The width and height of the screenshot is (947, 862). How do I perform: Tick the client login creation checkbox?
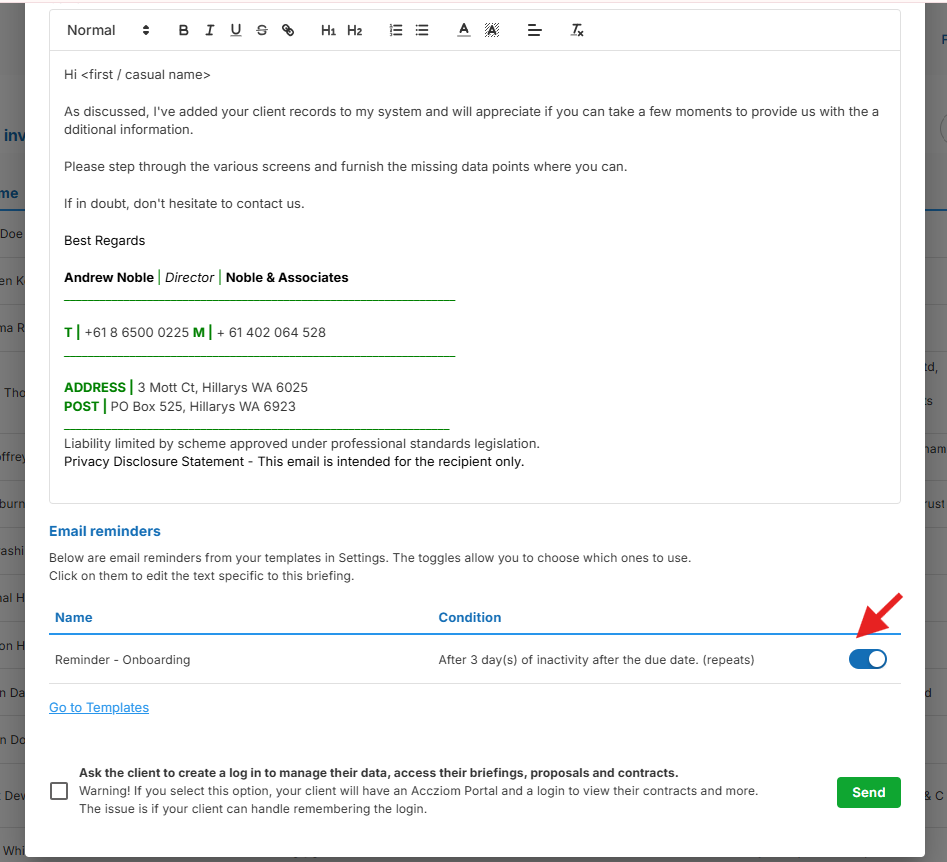click(x=59, y=791)
